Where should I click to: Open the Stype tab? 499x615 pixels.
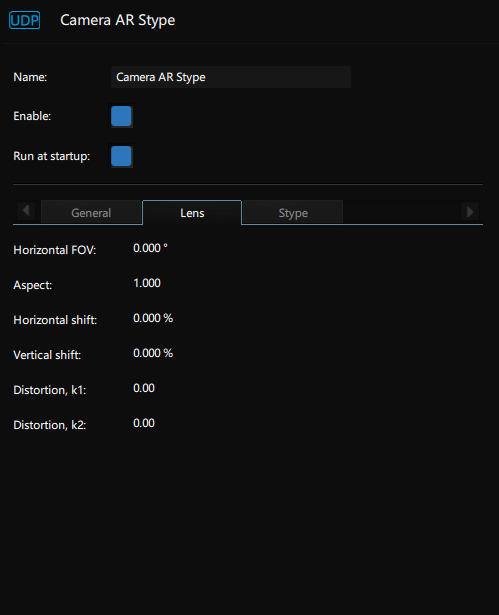(293, 213)
